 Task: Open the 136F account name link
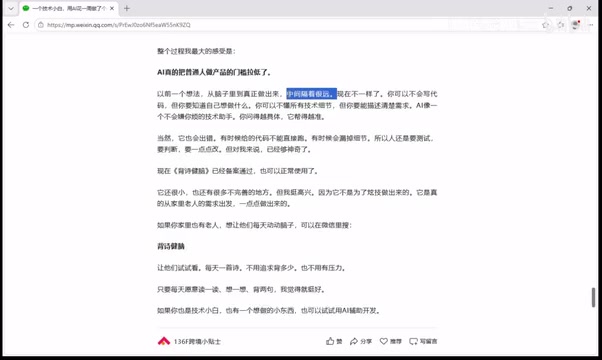pos(197,342)
